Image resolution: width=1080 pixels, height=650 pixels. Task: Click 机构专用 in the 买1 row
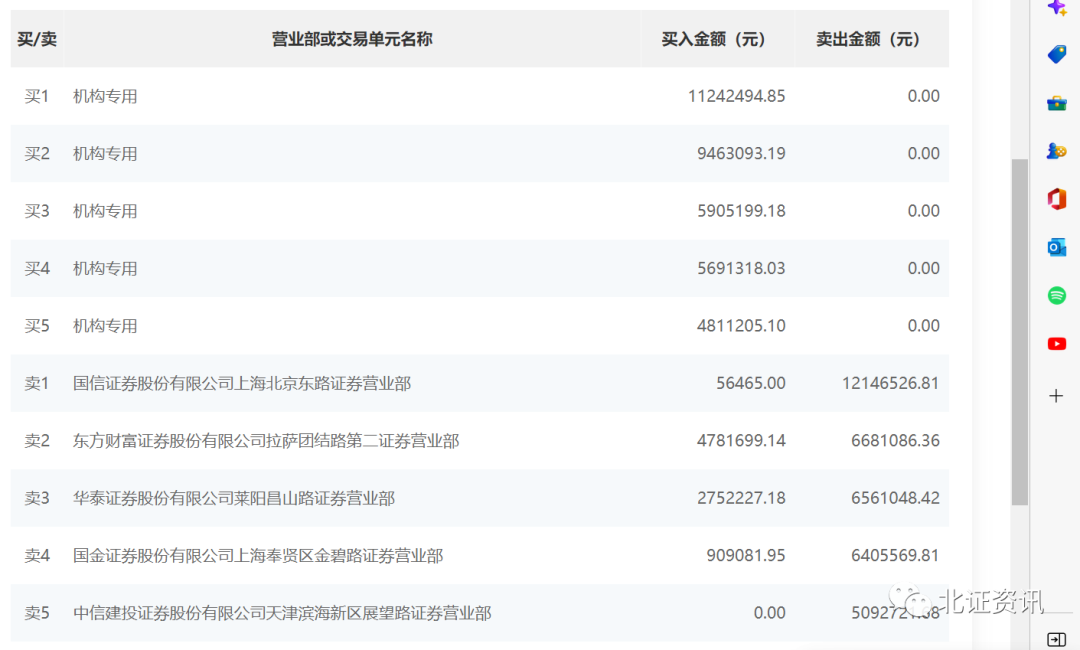tap(105, 96)
